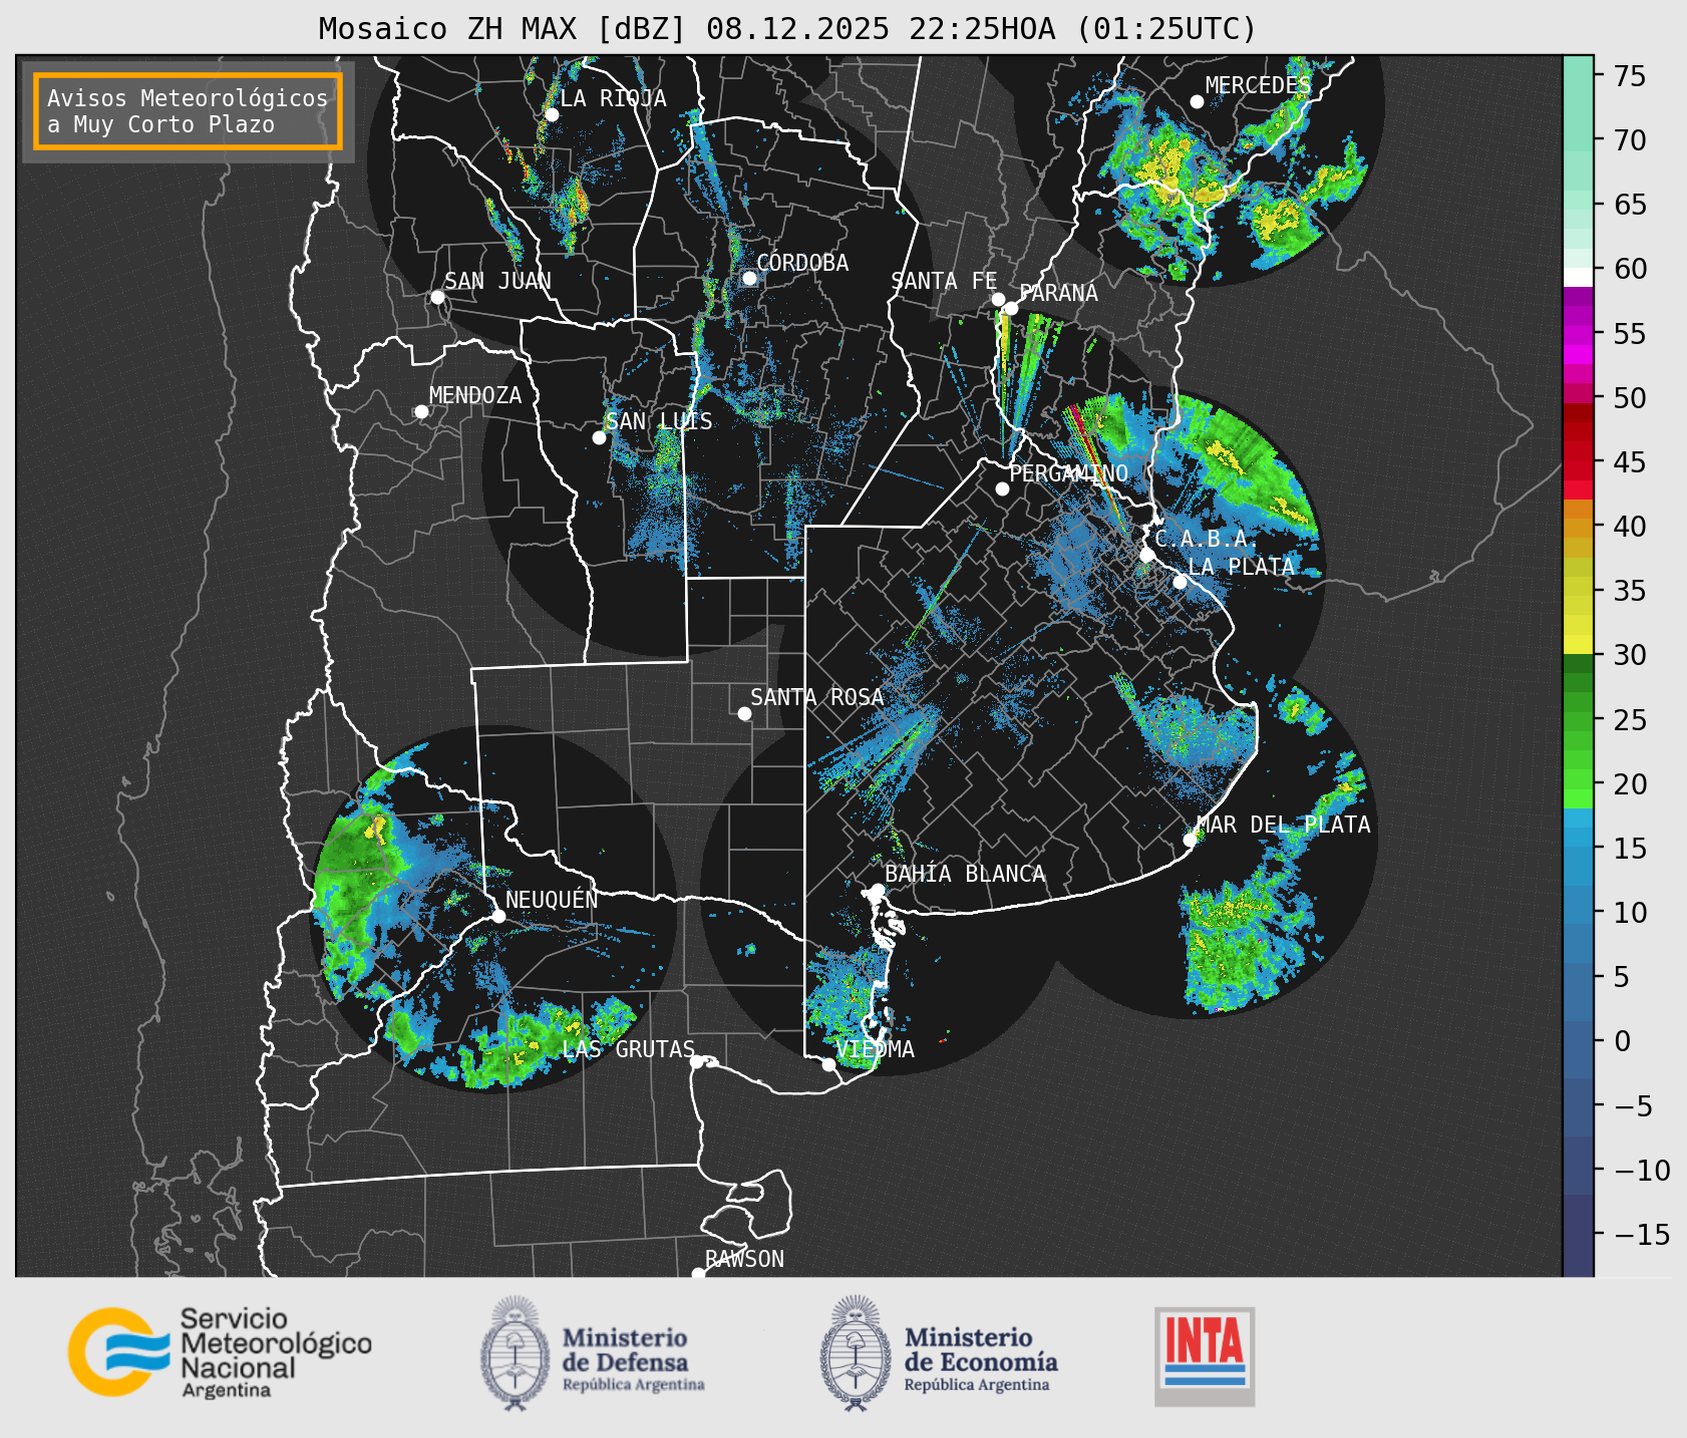Select the Mendoza city marker
Image resolution: width=1687 pixels, height=1438 pixels.
(421, 412)
